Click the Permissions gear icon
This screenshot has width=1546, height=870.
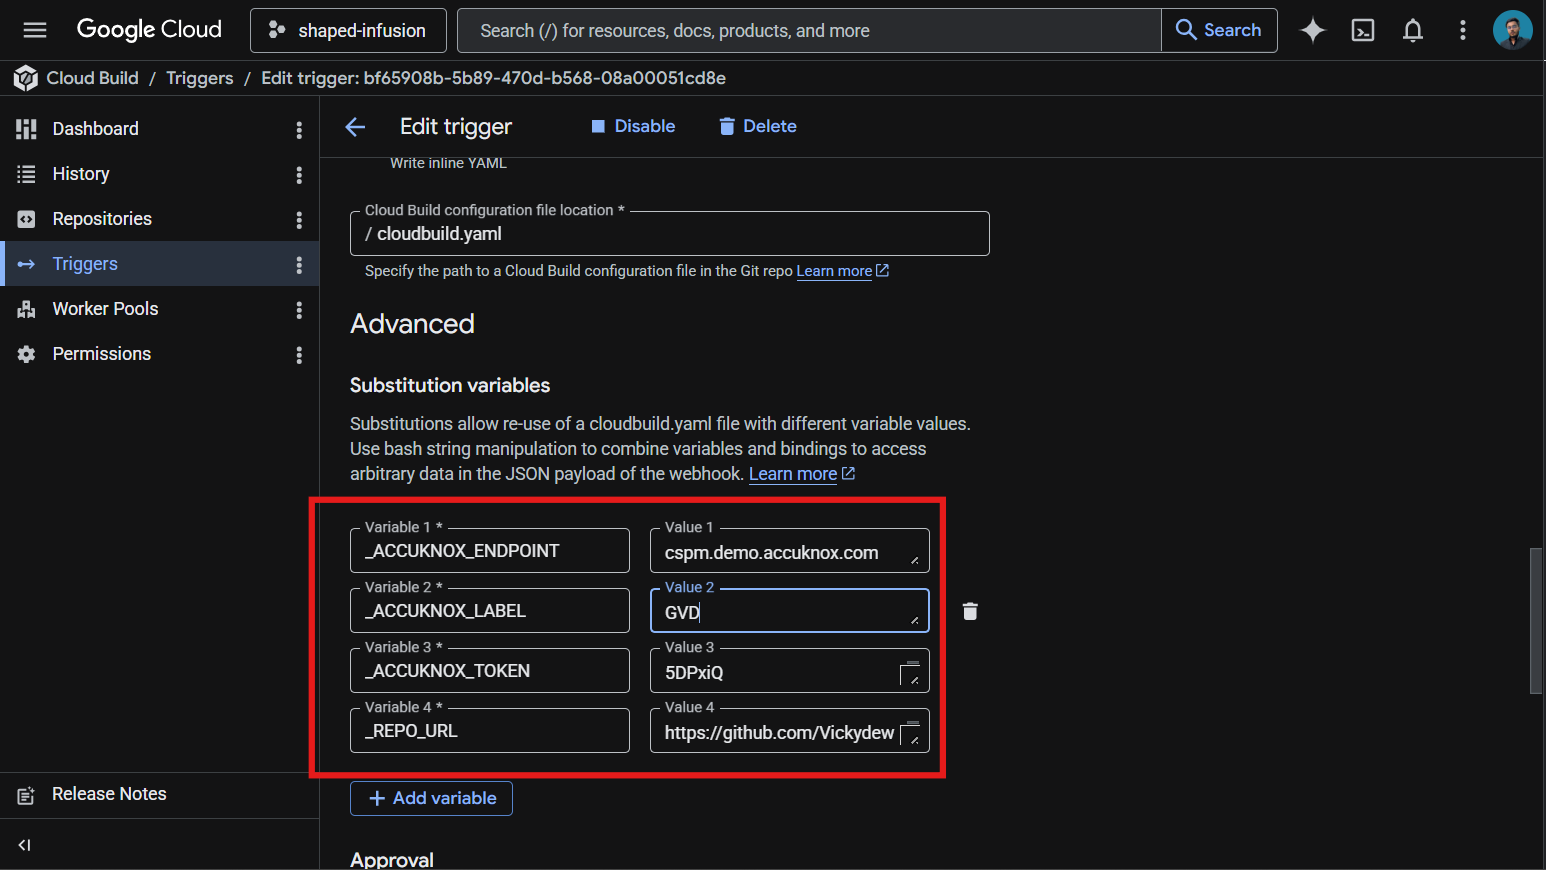[x=26, y=354]
